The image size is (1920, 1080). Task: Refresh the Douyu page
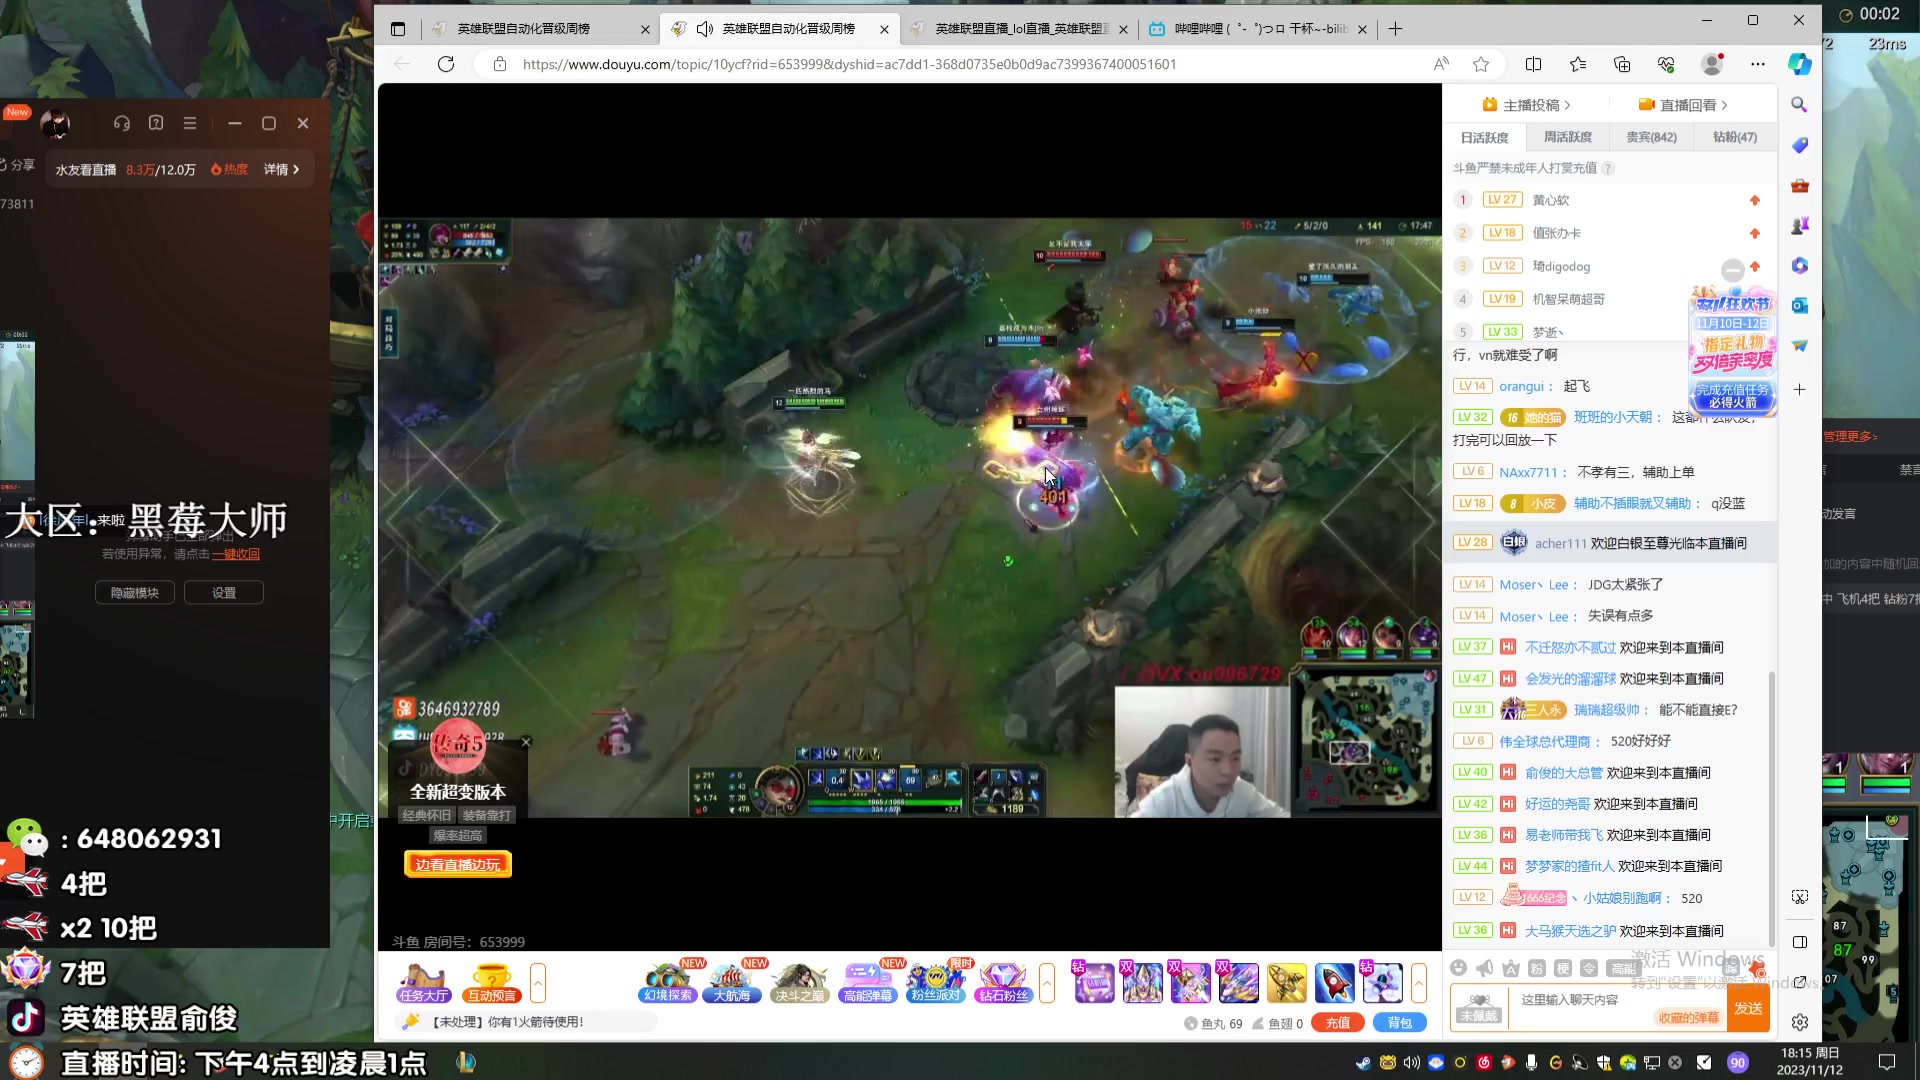[x=446, y=64]
